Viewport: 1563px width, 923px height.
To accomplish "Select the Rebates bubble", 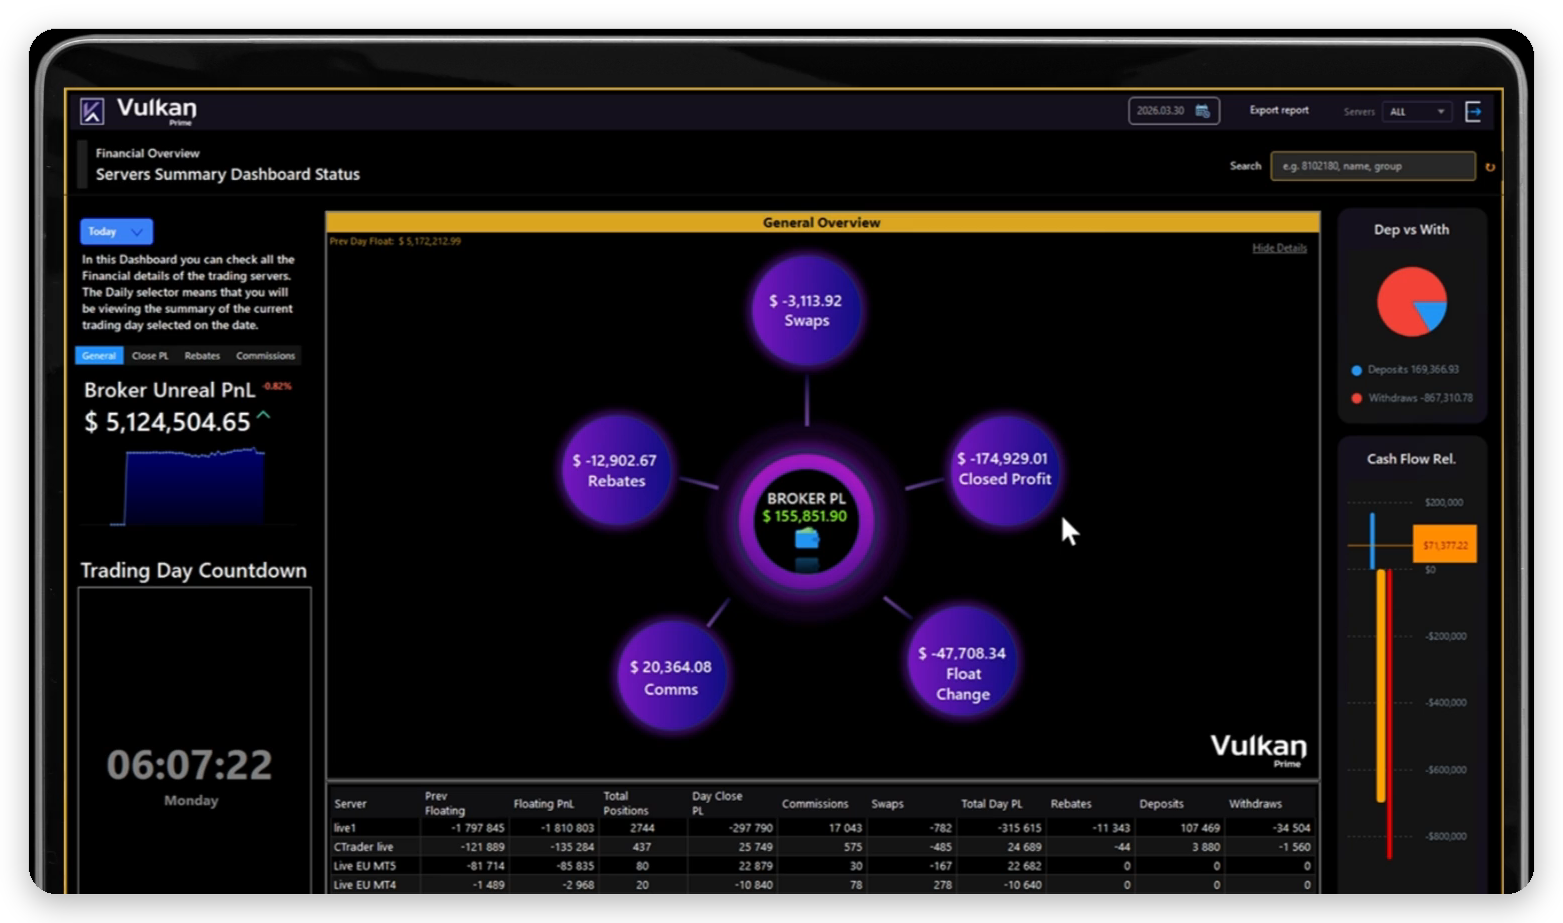I will 616,470.
